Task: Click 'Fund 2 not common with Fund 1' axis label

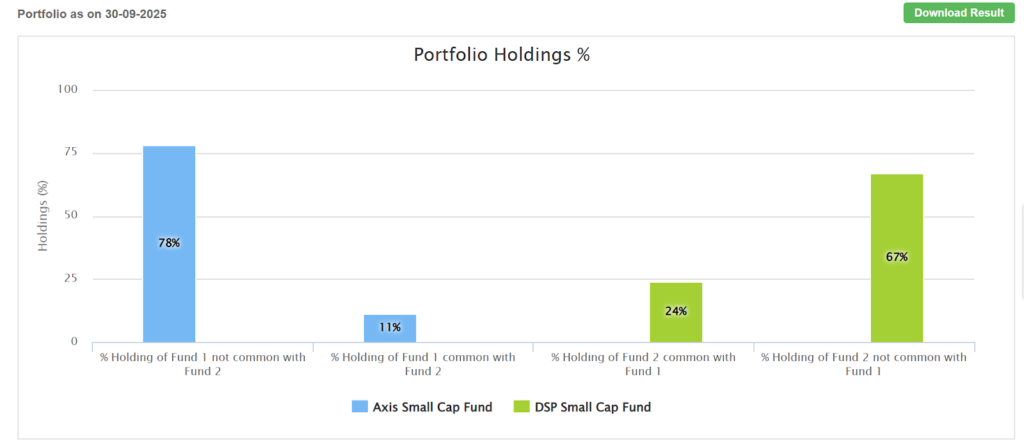Action: click(x=864, y=364)
